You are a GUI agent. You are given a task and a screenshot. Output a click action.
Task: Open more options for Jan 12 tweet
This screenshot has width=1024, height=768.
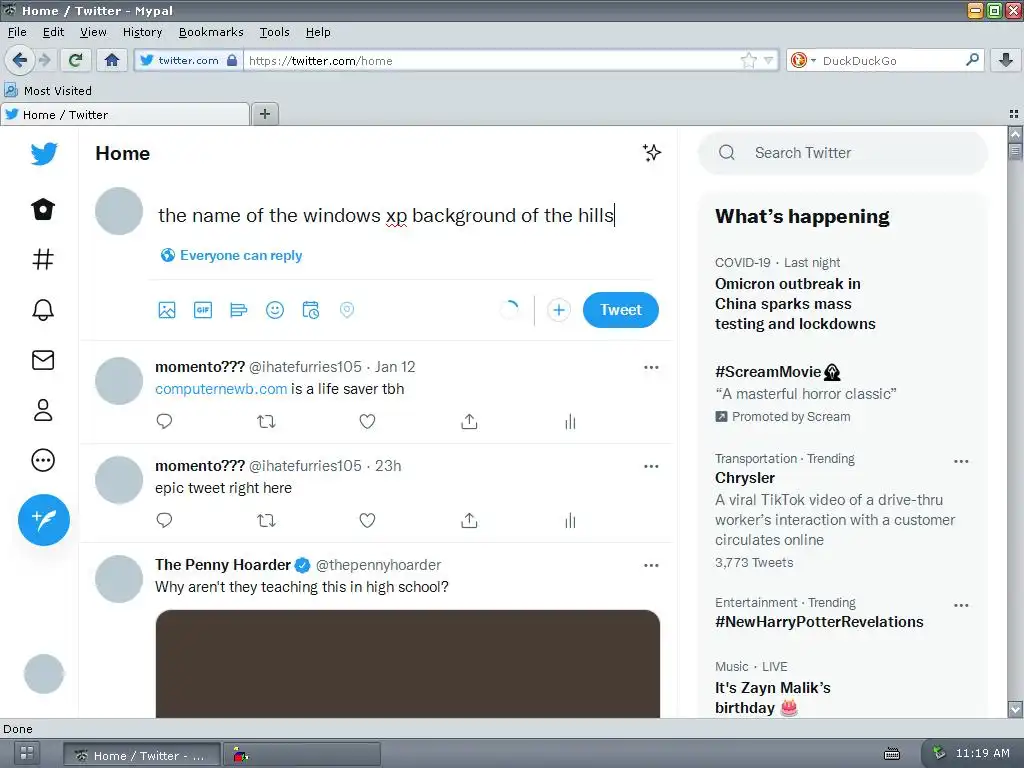coord(651,368)
